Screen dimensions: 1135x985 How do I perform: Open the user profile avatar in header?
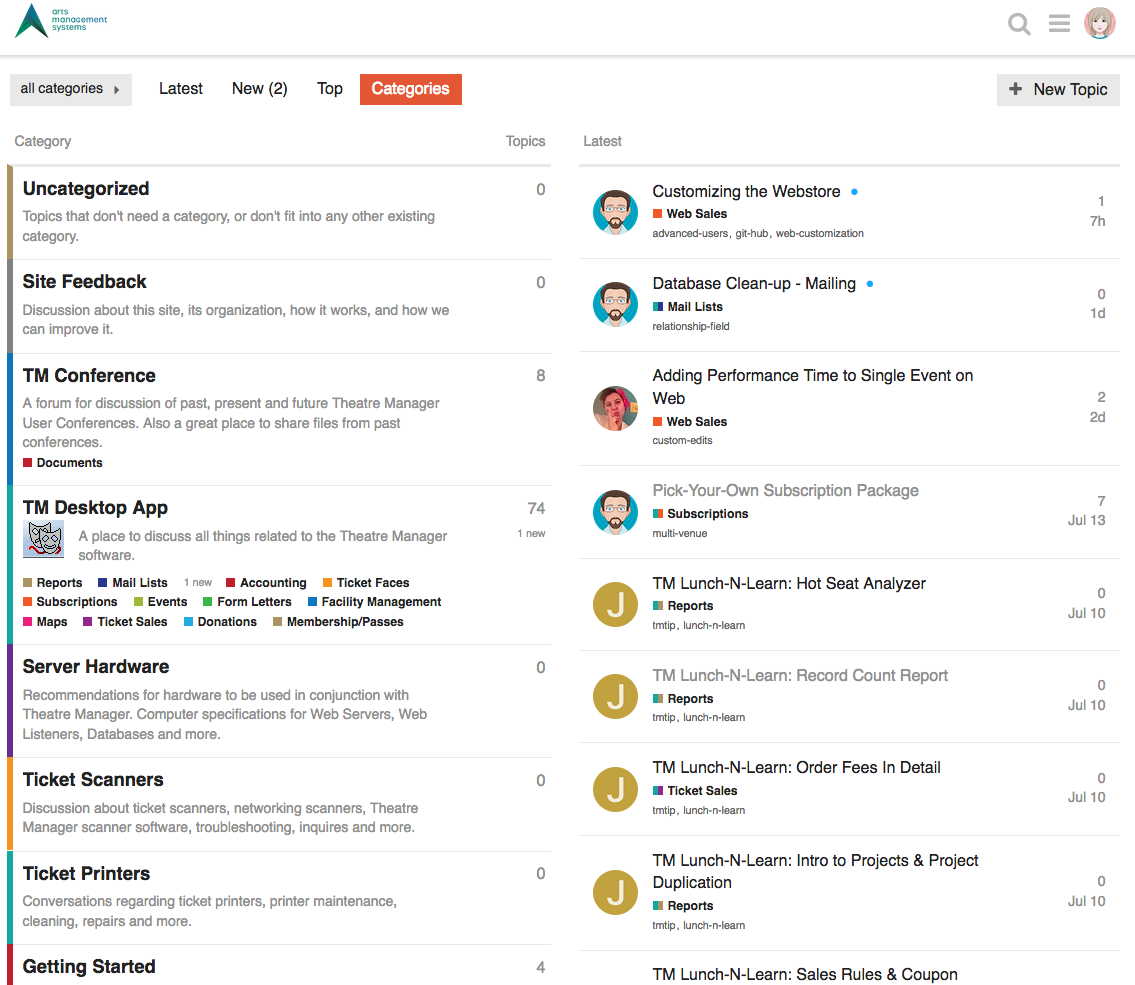(x=1100, y=23)
